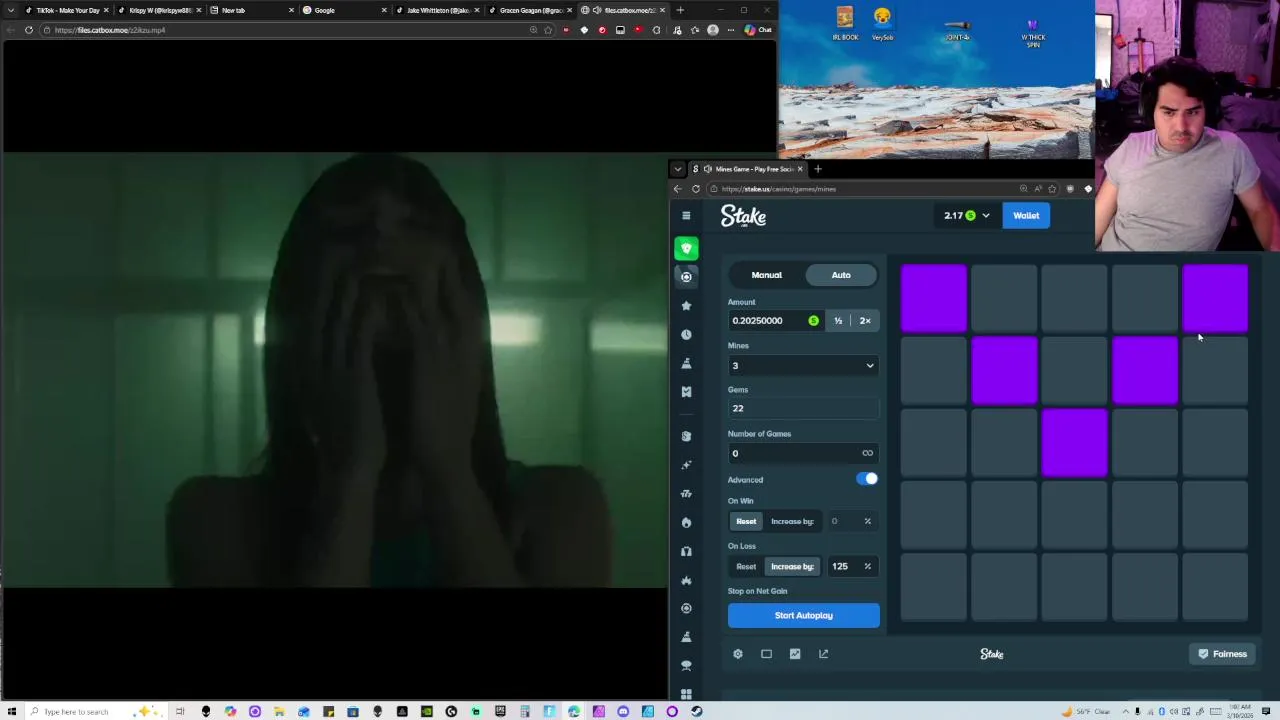
Task: Open Fairness panel with shield icon
Action: pos(1222,654)
